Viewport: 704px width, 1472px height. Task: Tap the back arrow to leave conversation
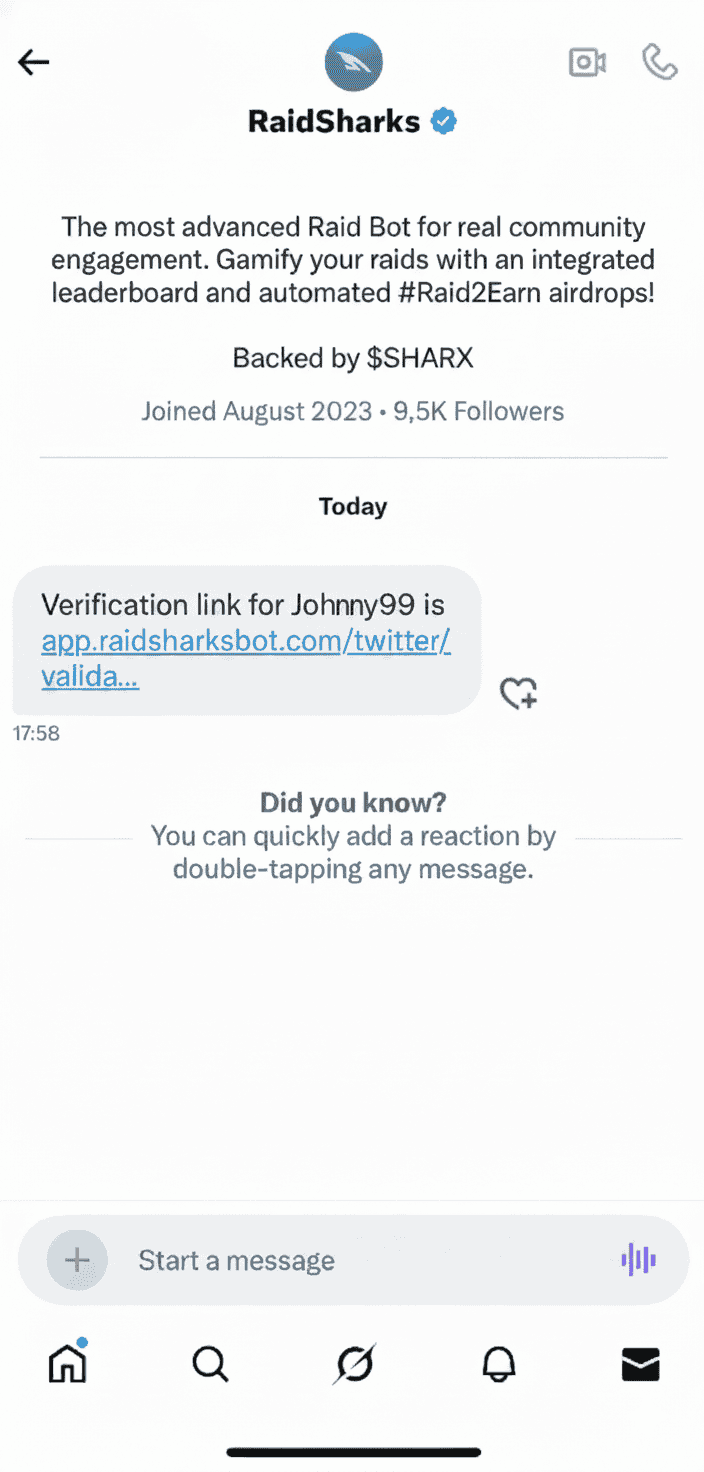tap(34, 63)
